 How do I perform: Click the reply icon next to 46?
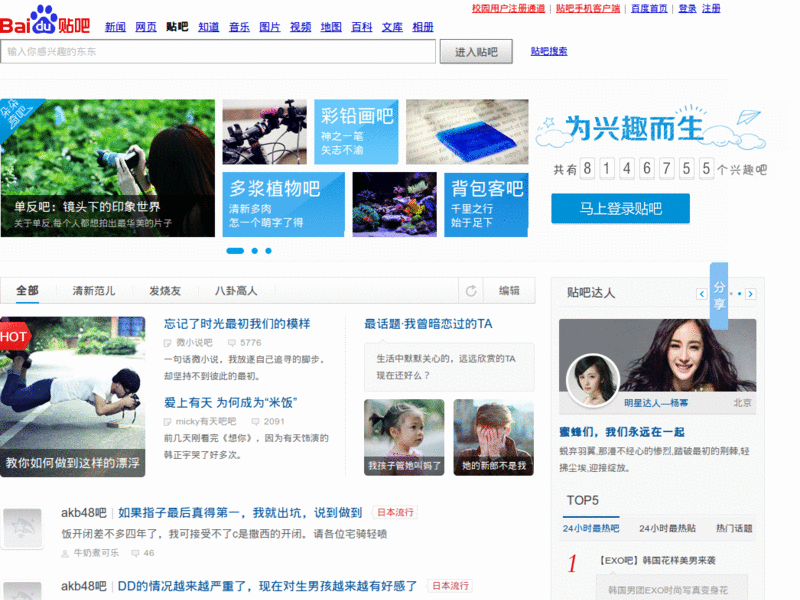tap(135, 553)
